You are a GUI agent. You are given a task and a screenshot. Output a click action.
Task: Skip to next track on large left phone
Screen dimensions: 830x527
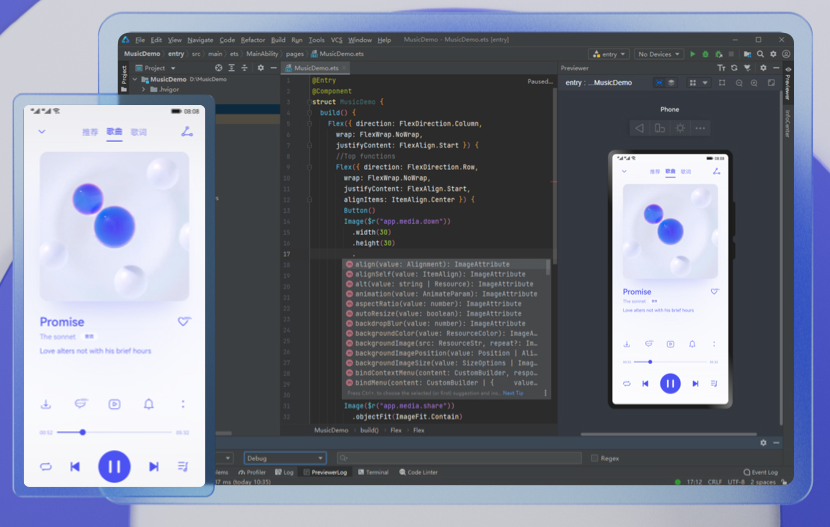point(154,466)
